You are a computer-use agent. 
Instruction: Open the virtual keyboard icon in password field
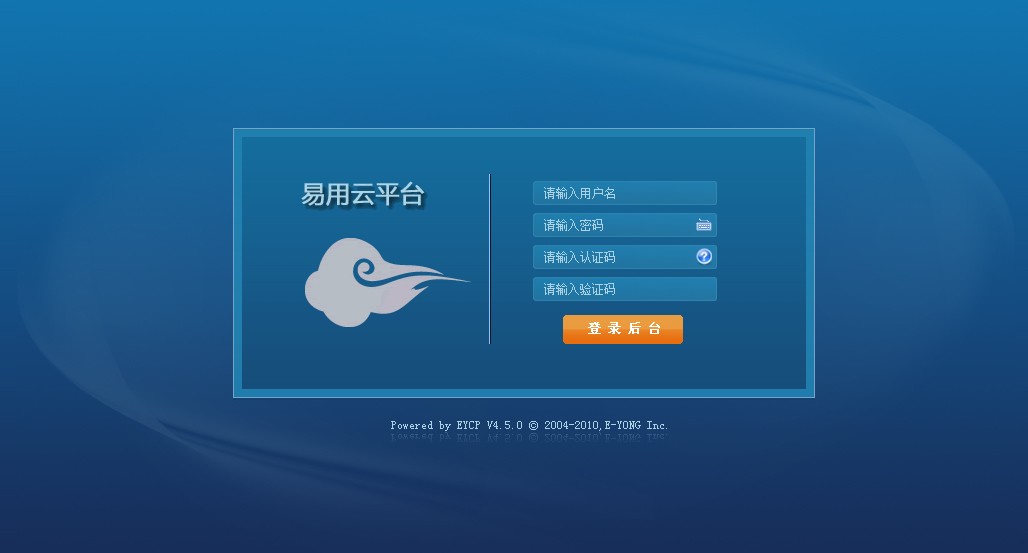tap(703, 225)
